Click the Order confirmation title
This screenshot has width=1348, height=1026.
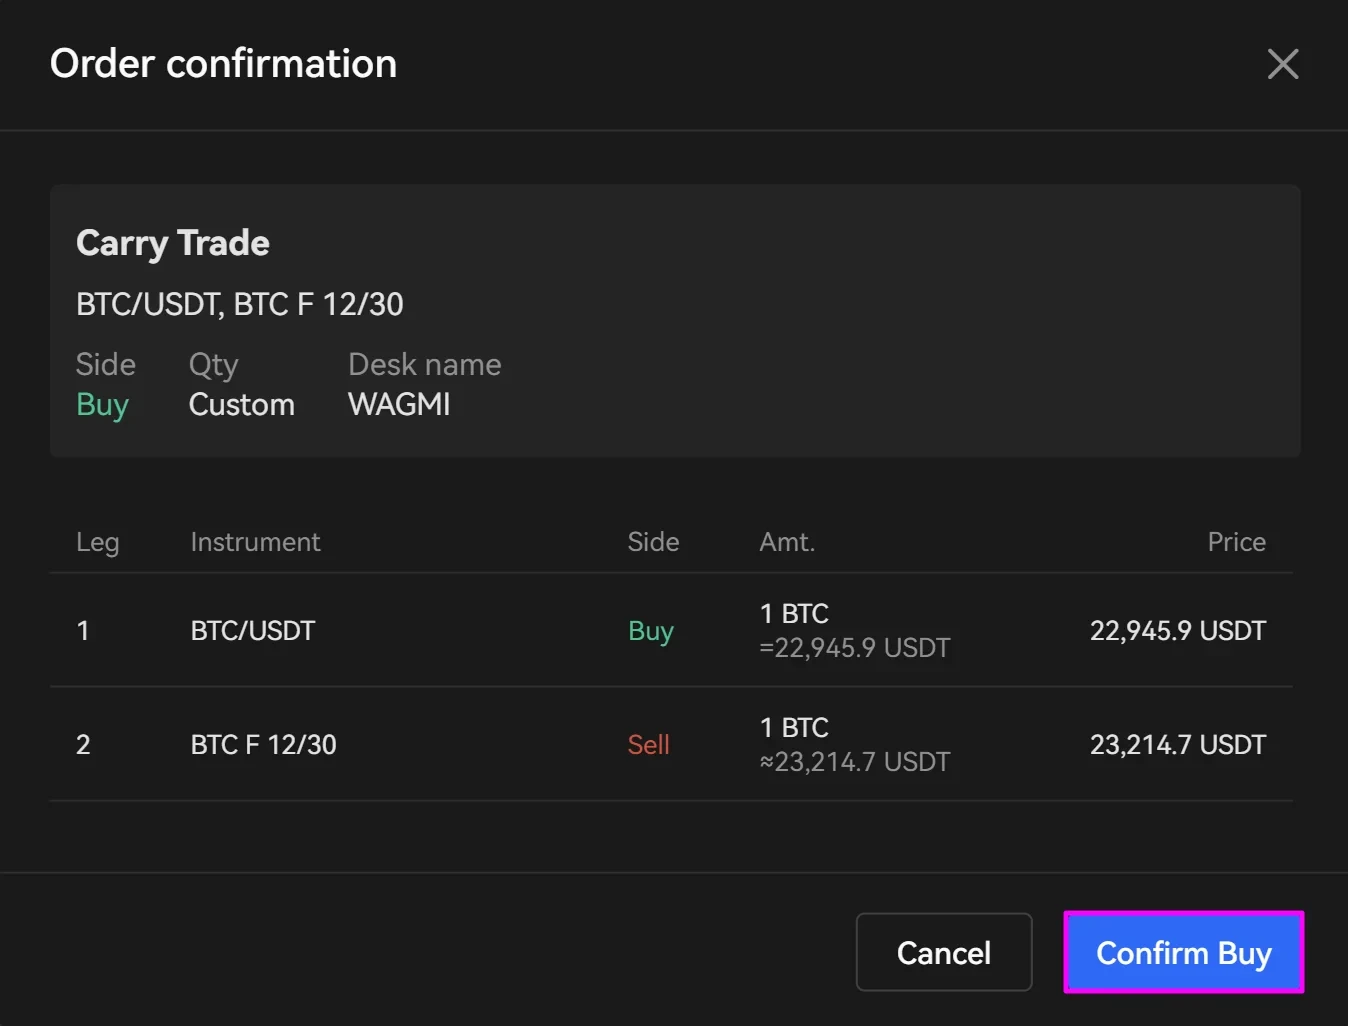tap(223, 64)
